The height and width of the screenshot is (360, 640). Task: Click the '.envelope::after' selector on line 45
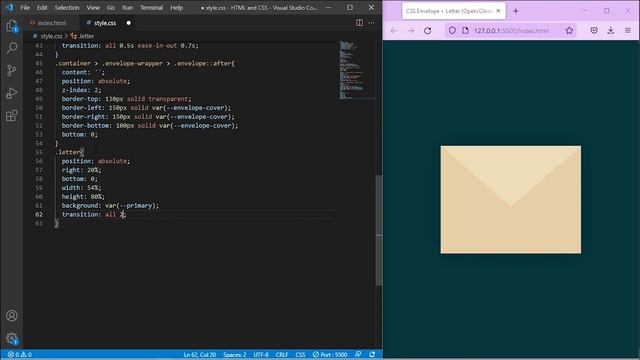[x=204, y=63]
